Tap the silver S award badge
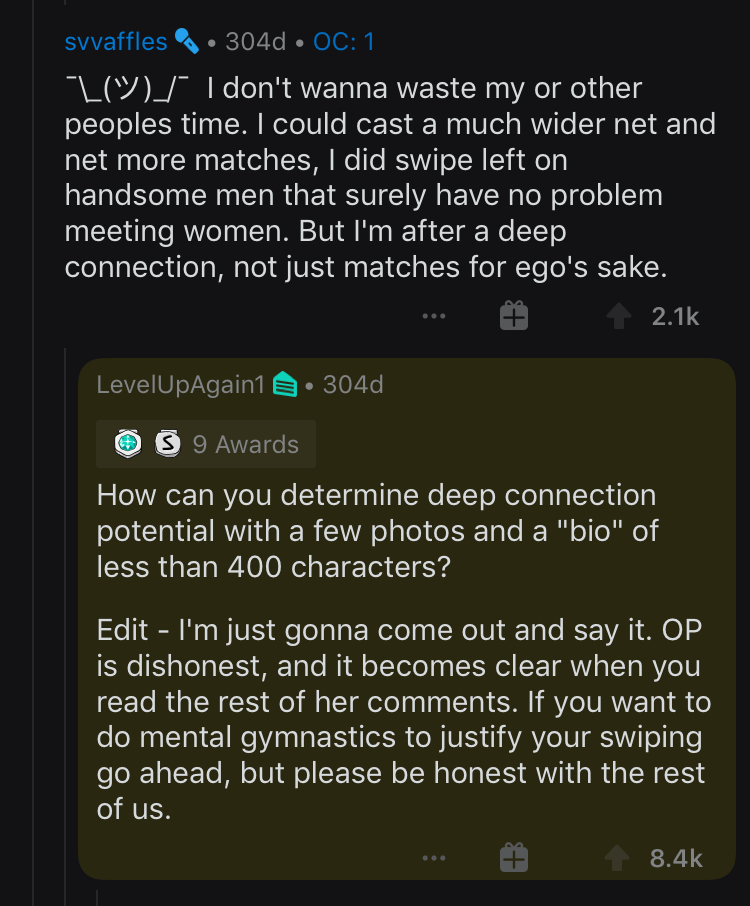 (x=167, y=444)
